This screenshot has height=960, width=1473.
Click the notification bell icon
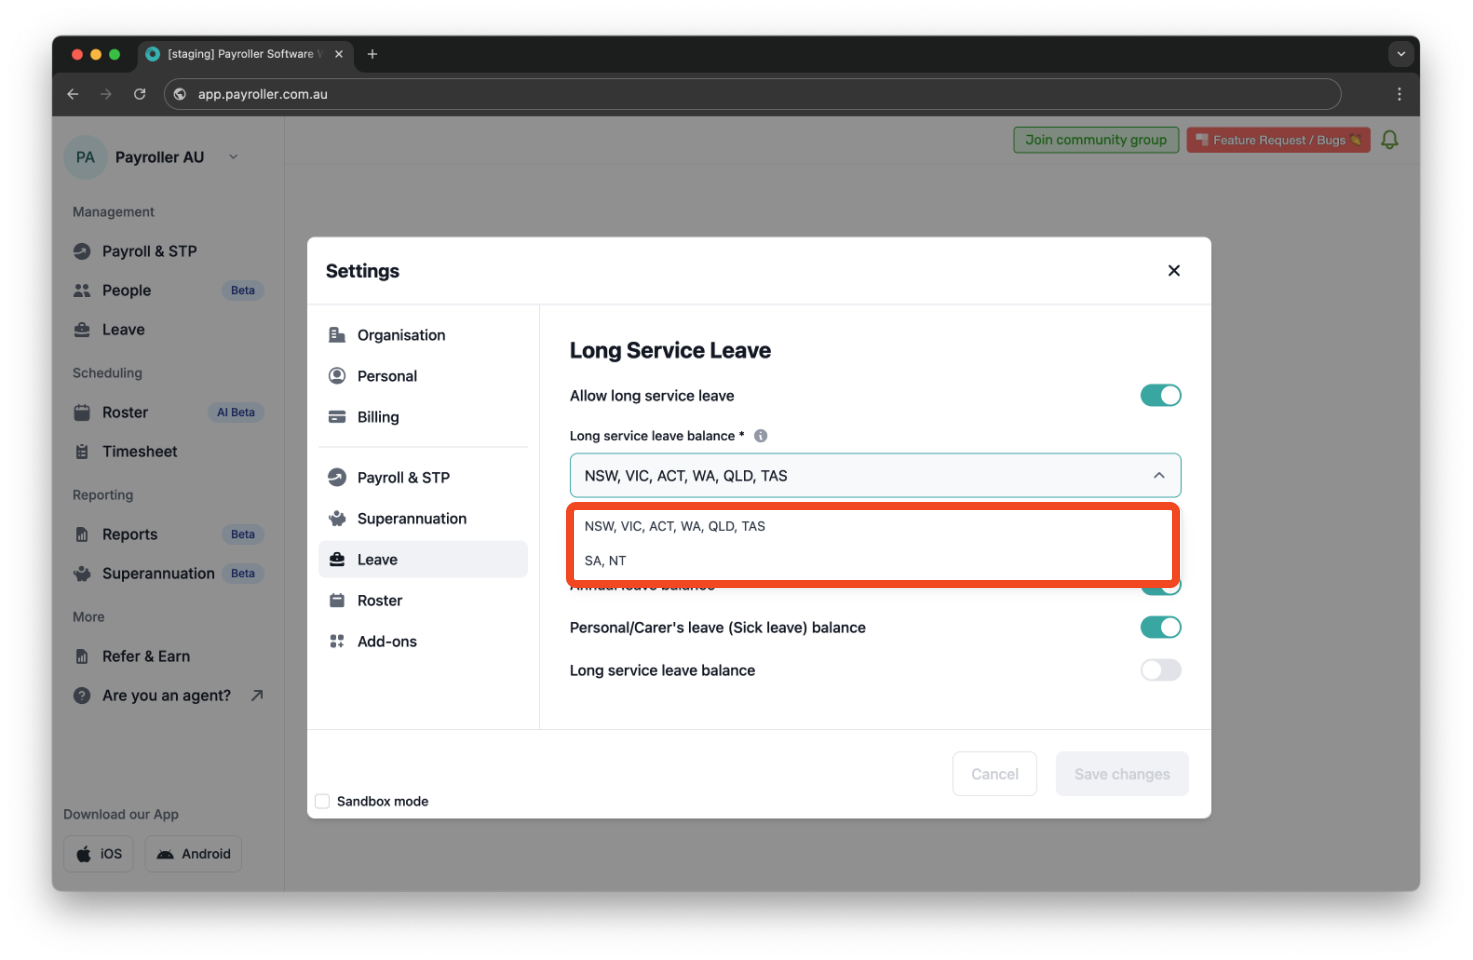1390,139
